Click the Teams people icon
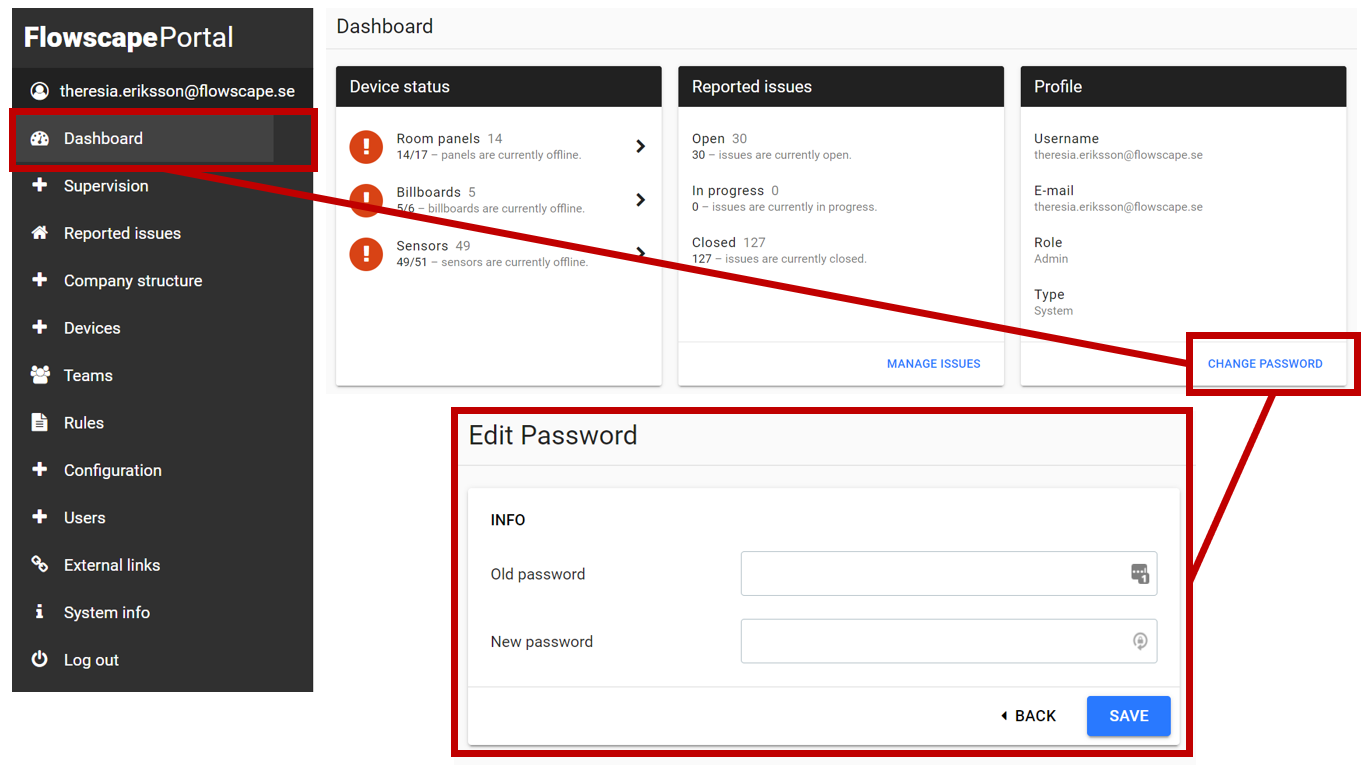Screen dimensions: 1366x772 coord(40,375)
